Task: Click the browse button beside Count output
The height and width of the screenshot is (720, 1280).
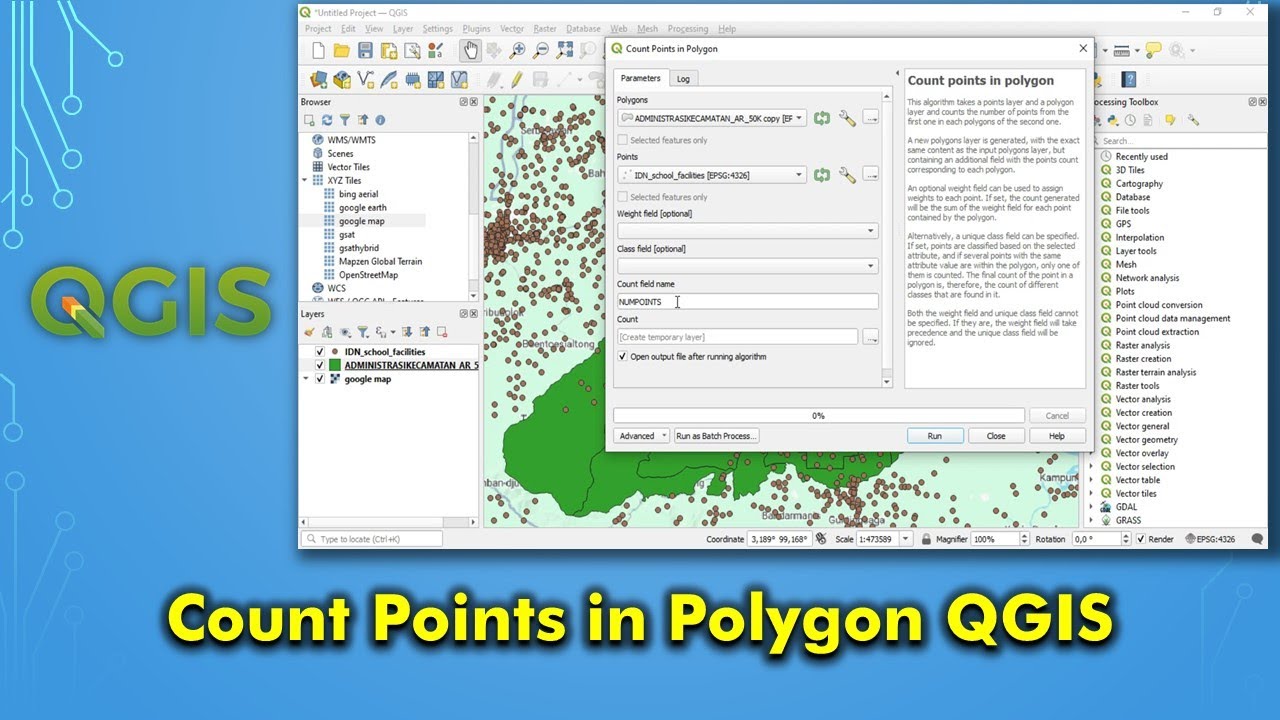Action: click(x=871, y=337)
